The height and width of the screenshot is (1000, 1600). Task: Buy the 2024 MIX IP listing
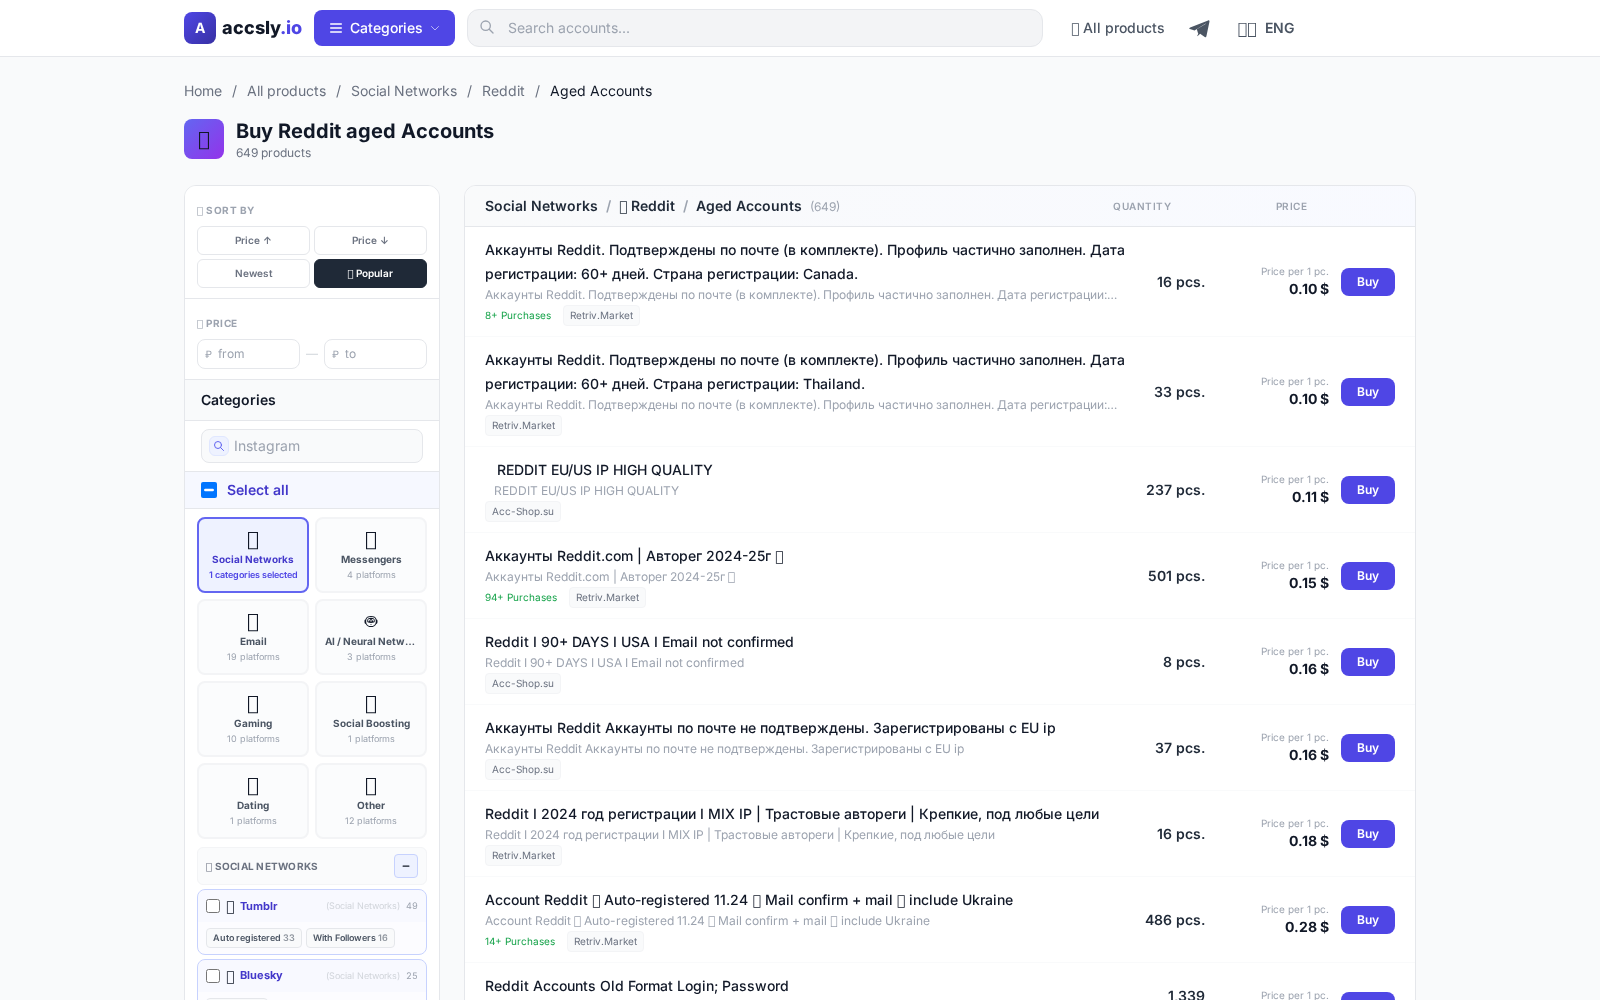coord(1367,834)
